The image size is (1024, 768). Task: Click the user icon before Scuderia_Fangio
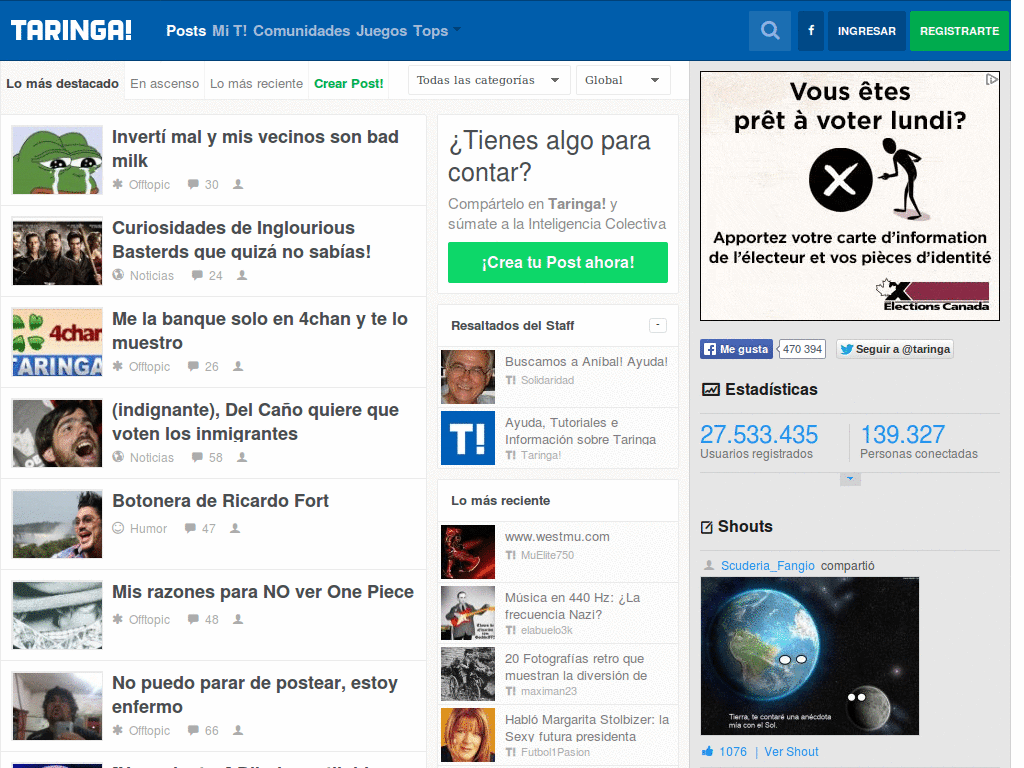click(709, 566)
